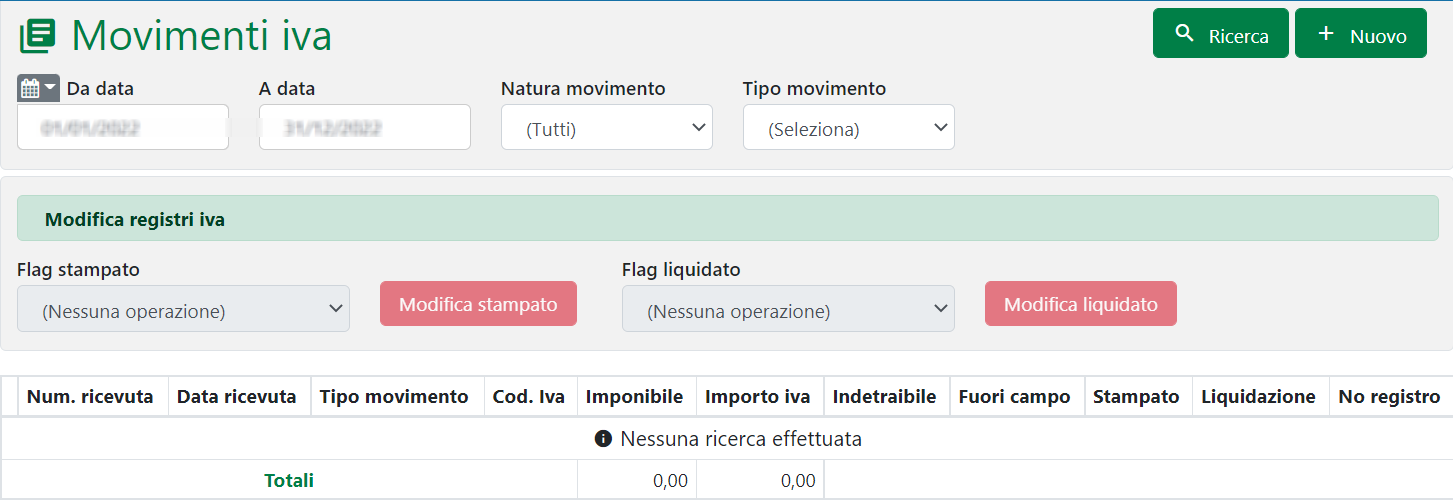This screenshot has width=1453, height=502.
Task: Click the Imponibile column header
Action: coord(635,397)
